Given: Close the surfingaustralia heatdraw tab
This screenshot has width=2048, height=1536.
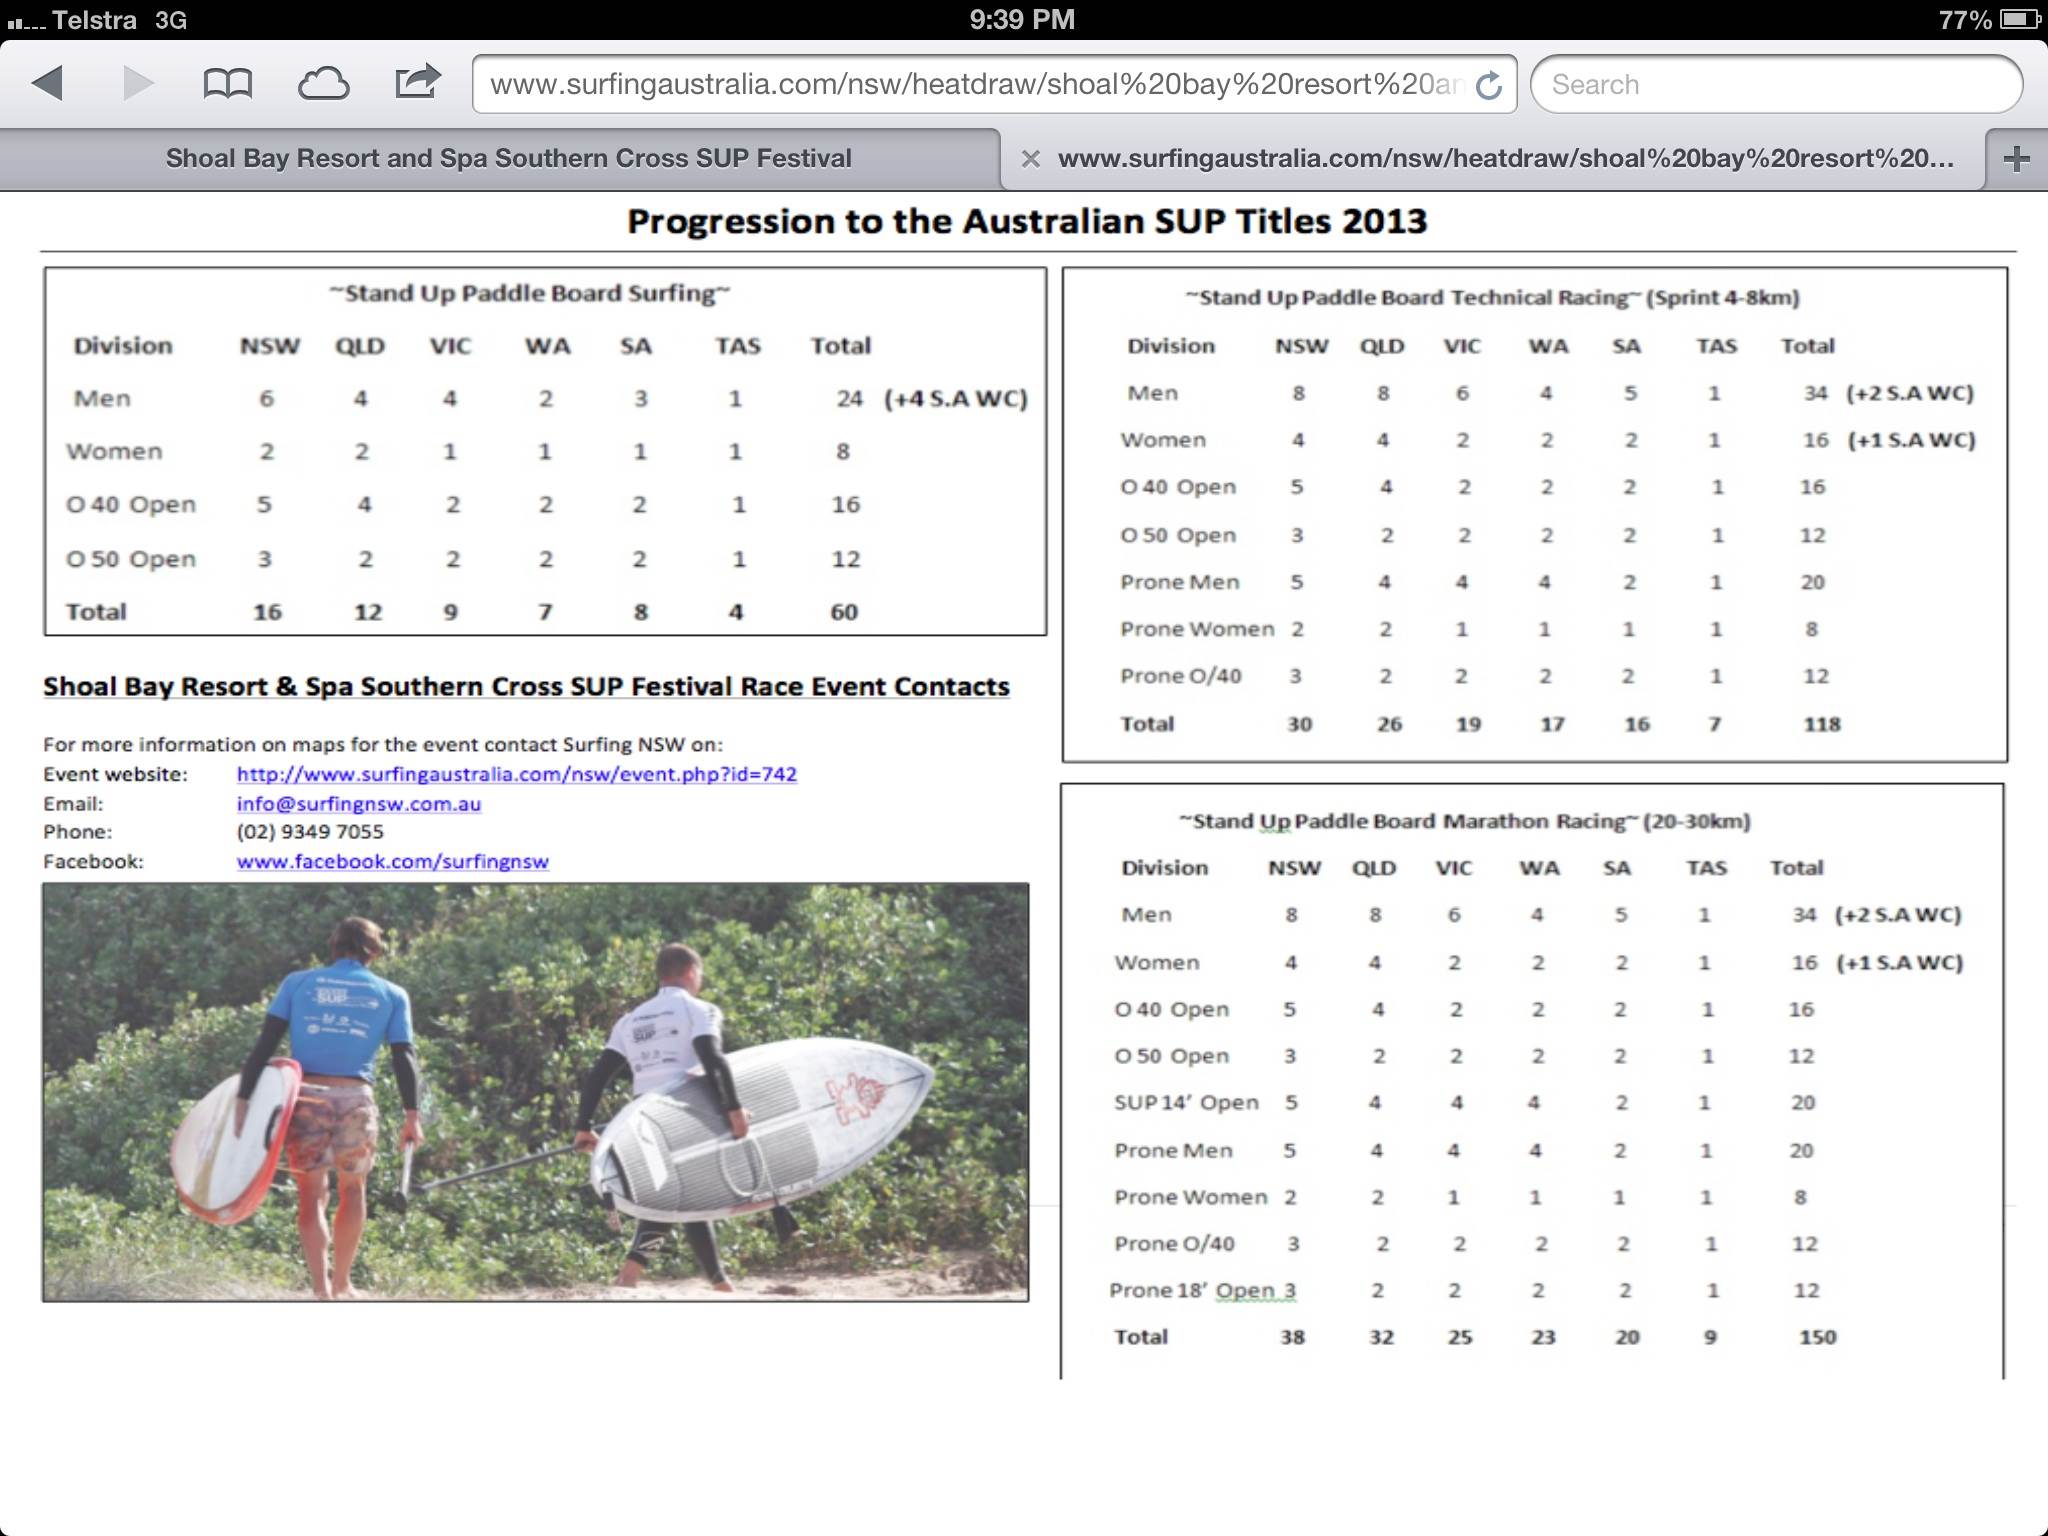Looking at the screenshot, I should (1031, 159).
